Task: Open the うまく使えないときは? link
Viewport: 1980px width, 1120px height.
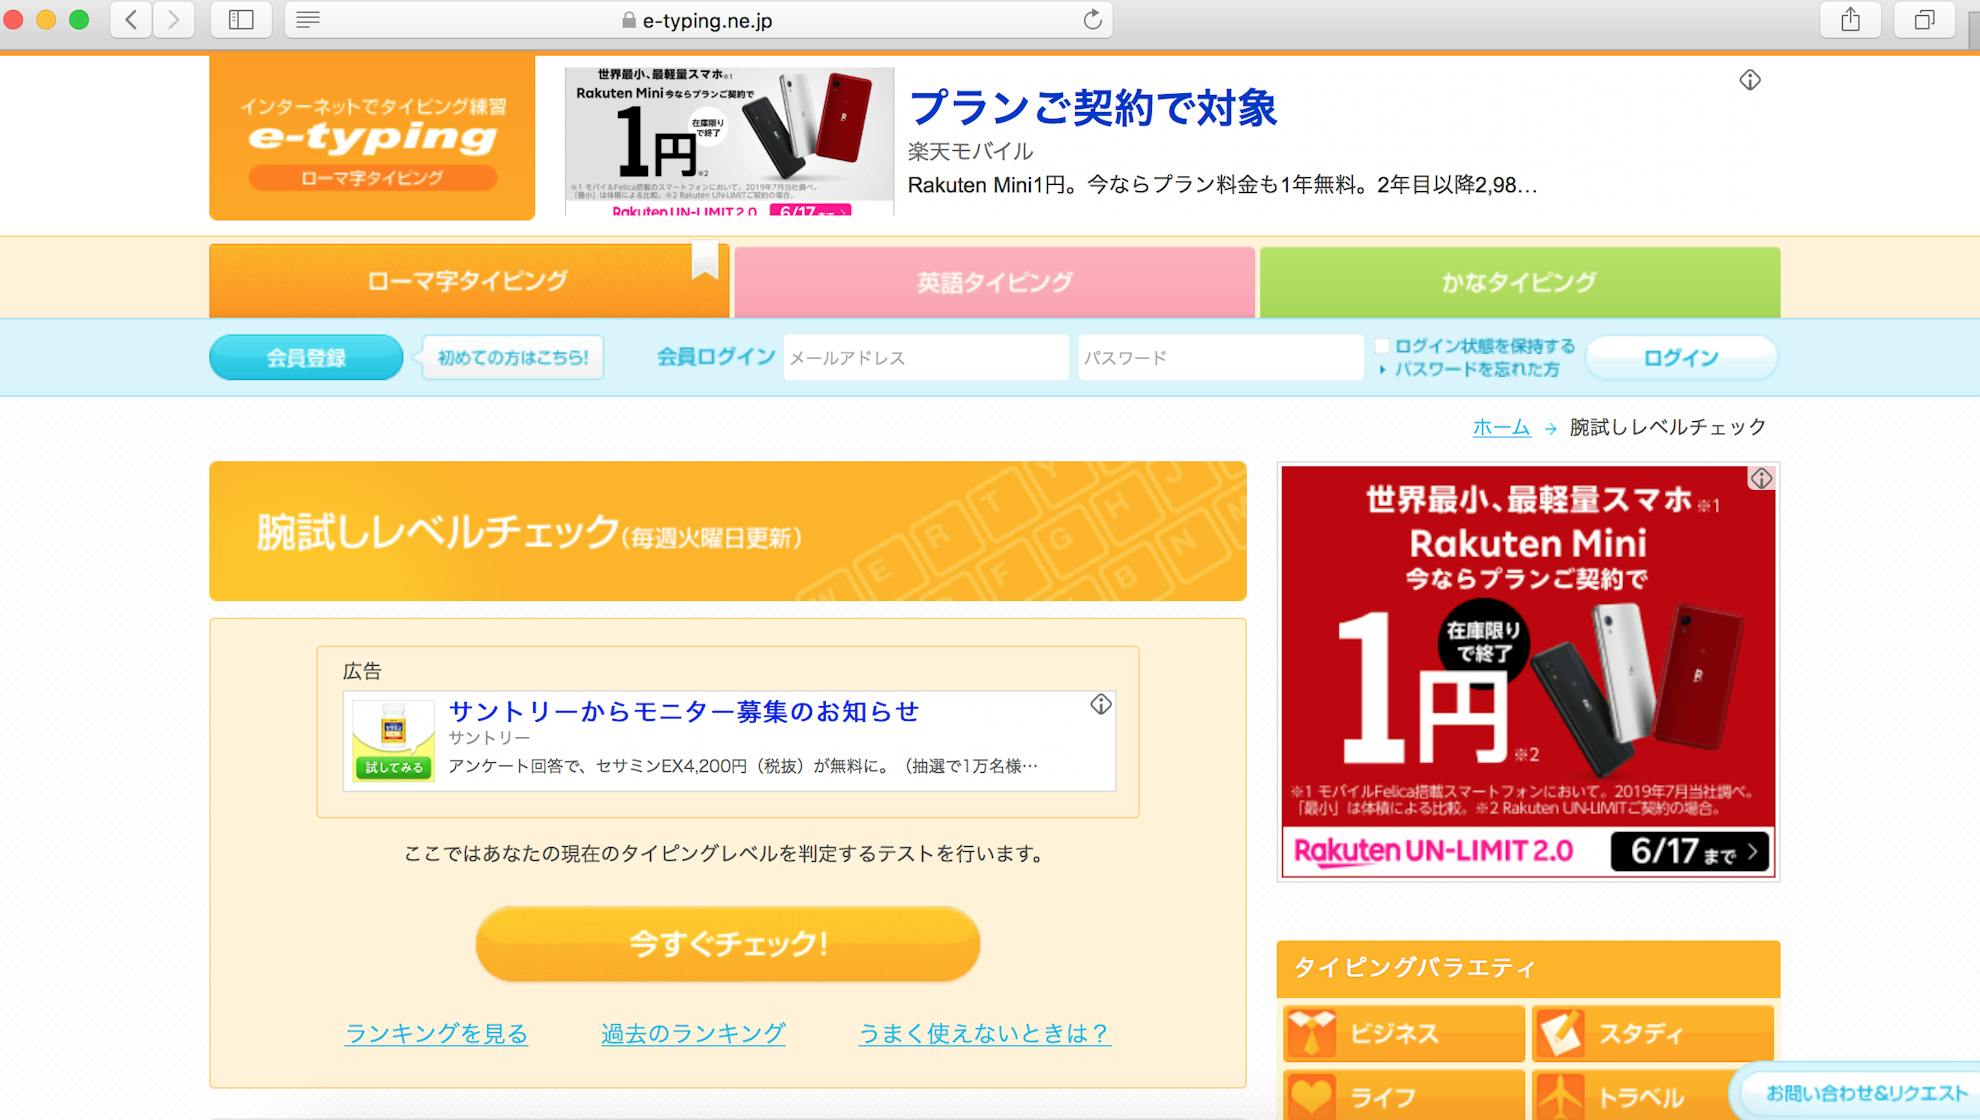Action: [985, 1033]
